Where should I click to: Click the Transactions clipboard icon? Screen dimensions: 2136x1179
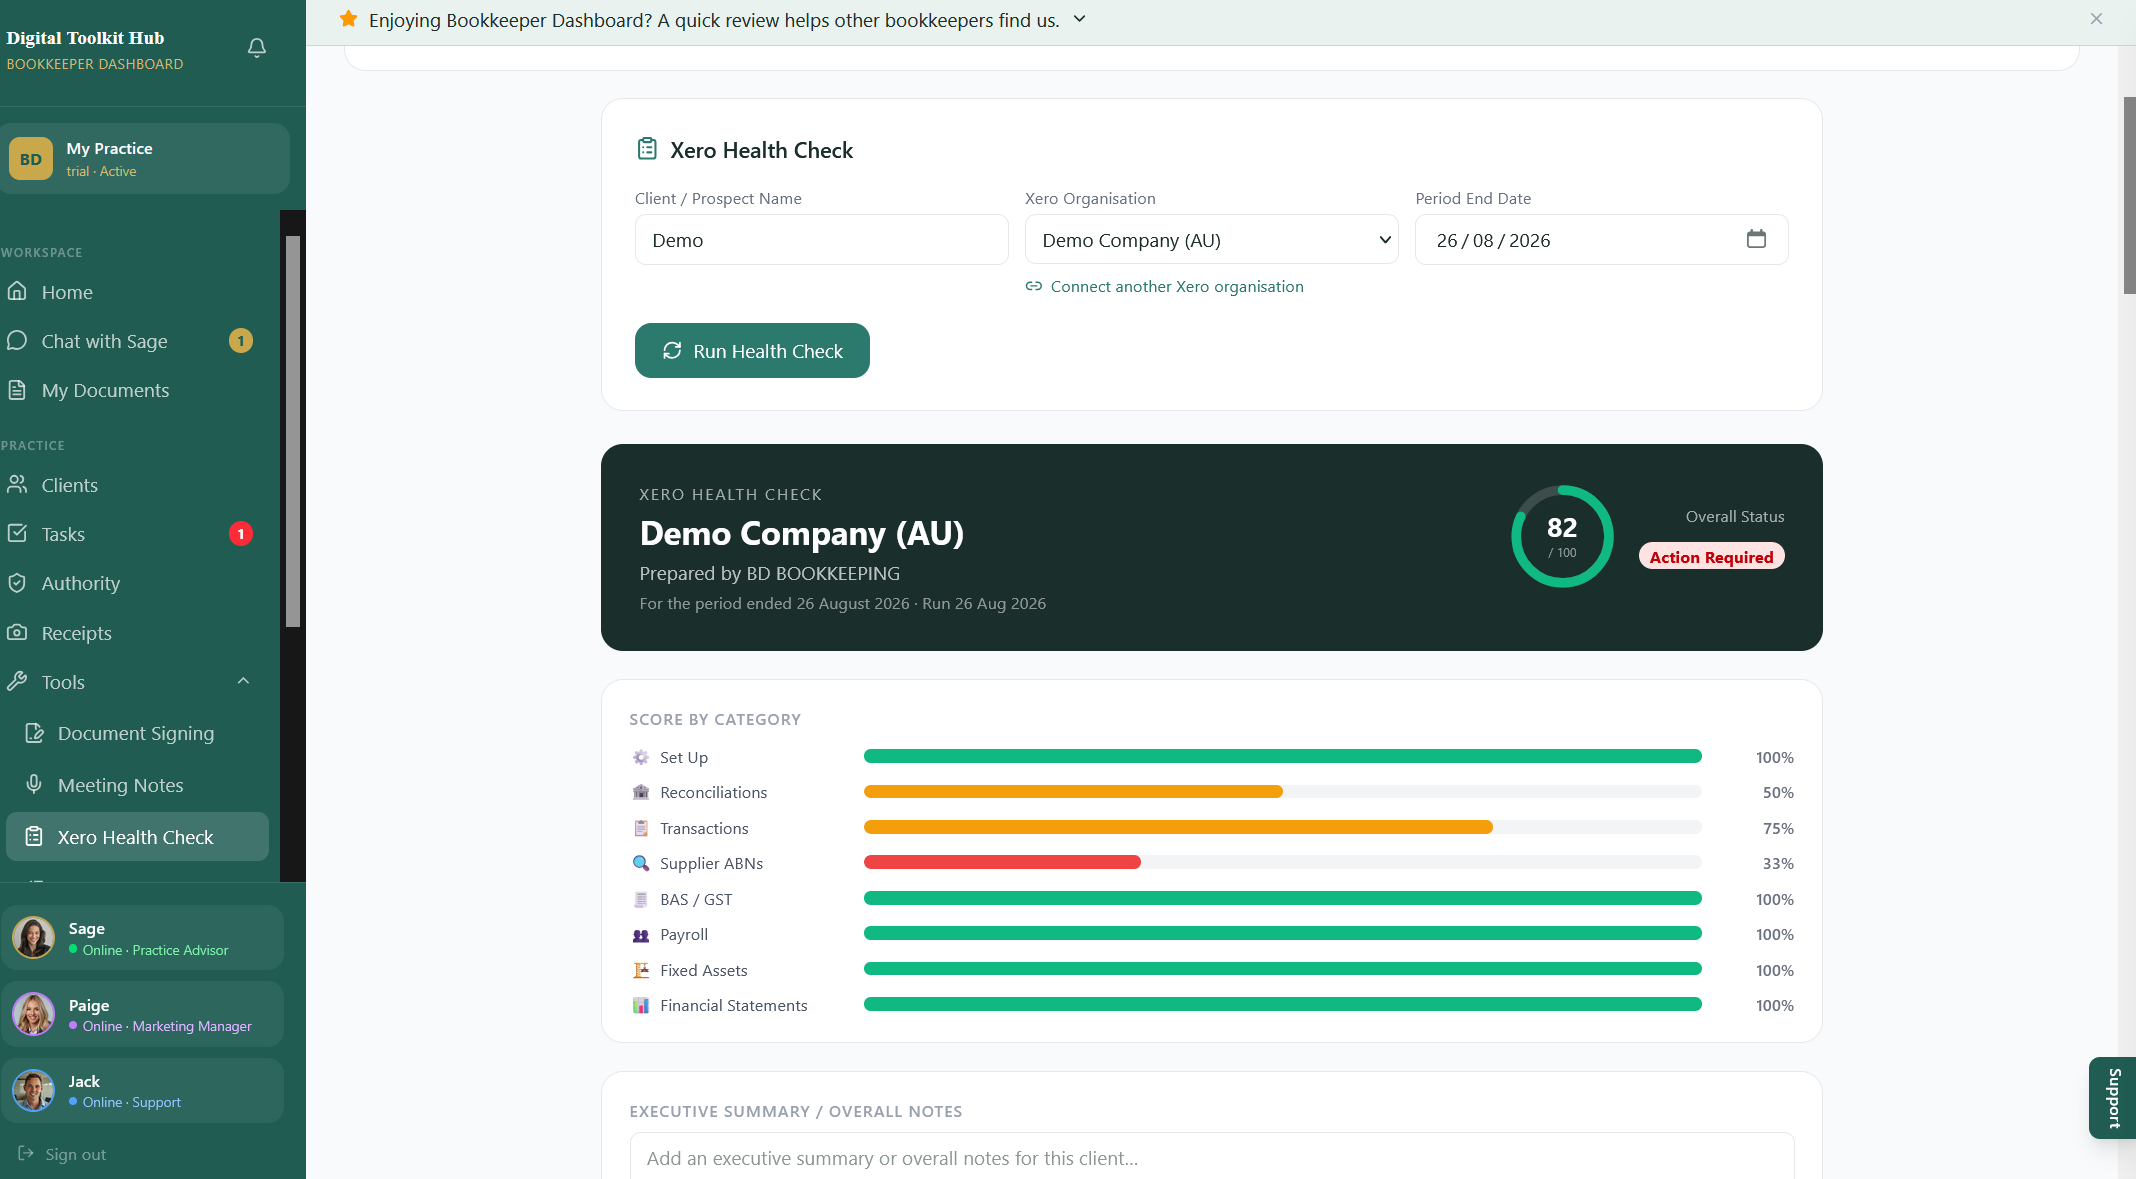[641, 828]
